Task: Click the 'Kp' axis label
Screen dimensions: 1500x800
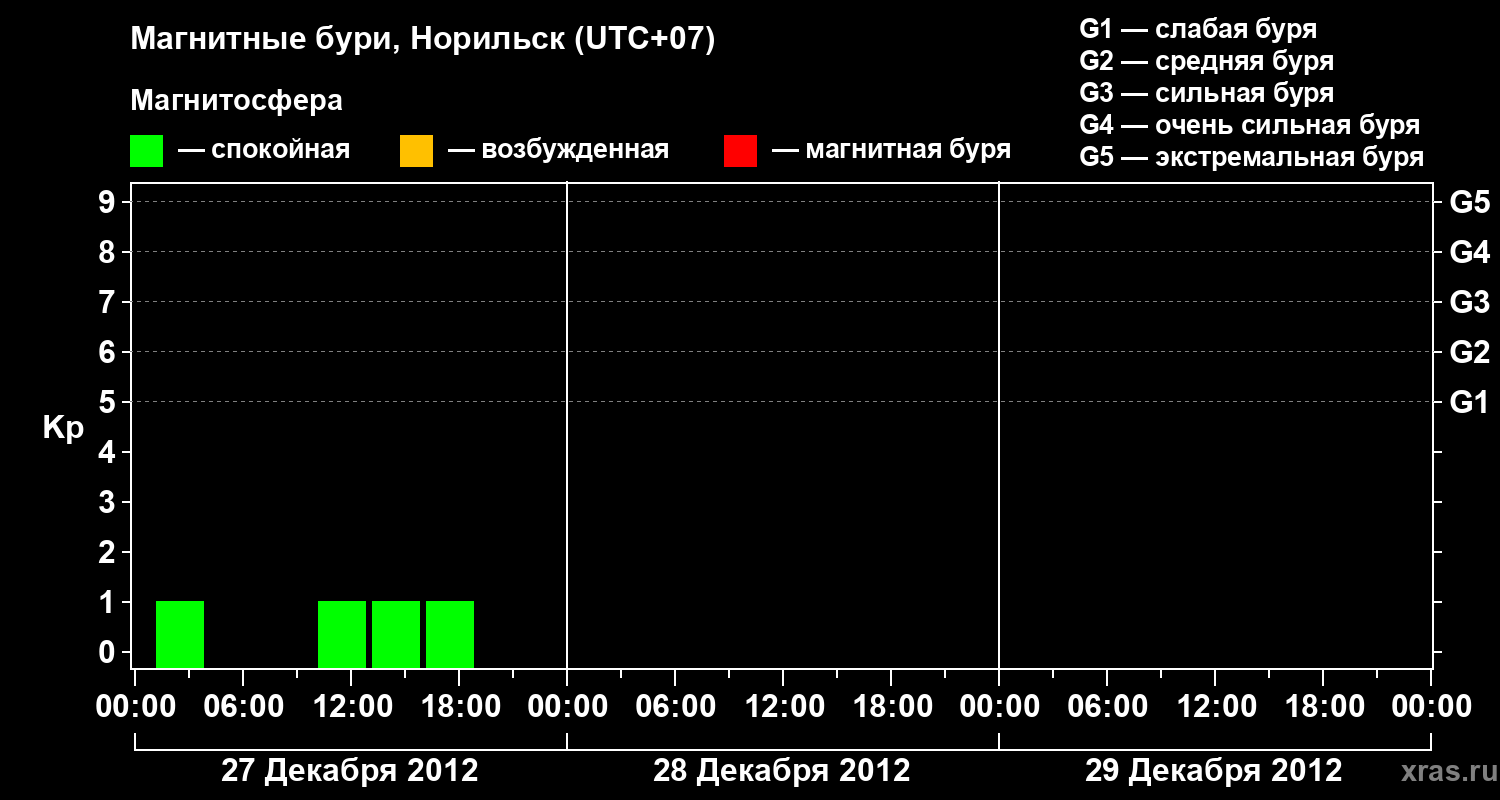Action: tap(64, 429)
